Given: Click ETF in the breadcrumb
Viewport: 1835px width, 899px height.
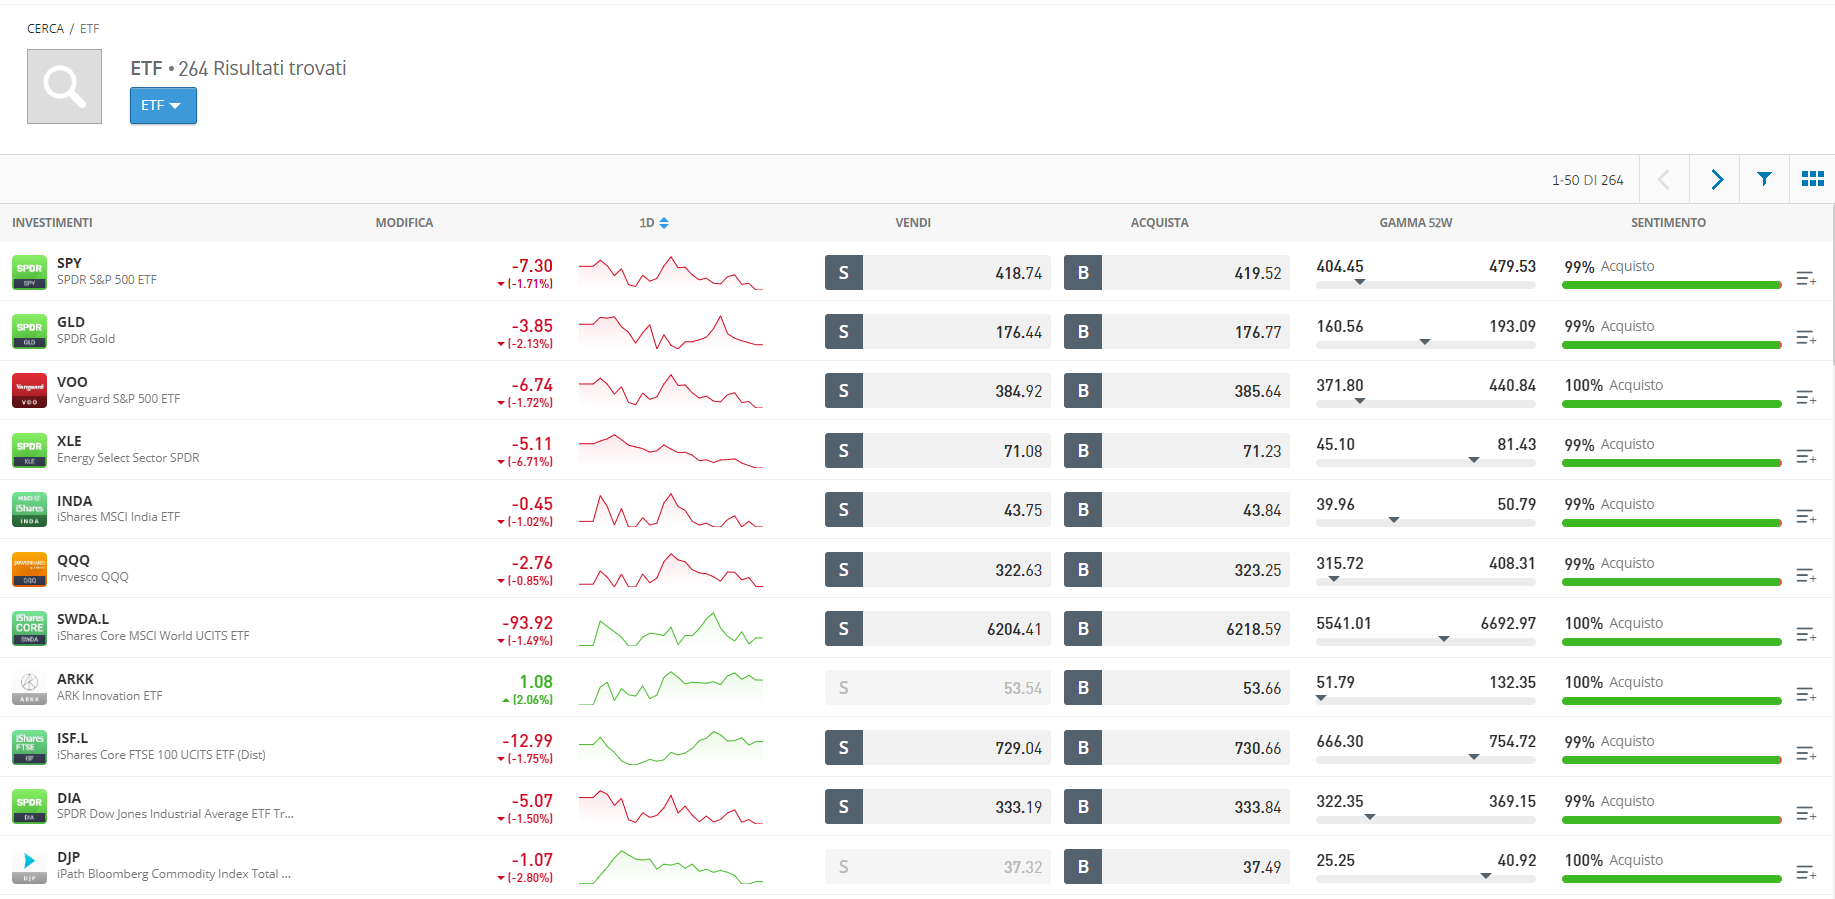Looking at the screenshot, I should click(89, 29).
